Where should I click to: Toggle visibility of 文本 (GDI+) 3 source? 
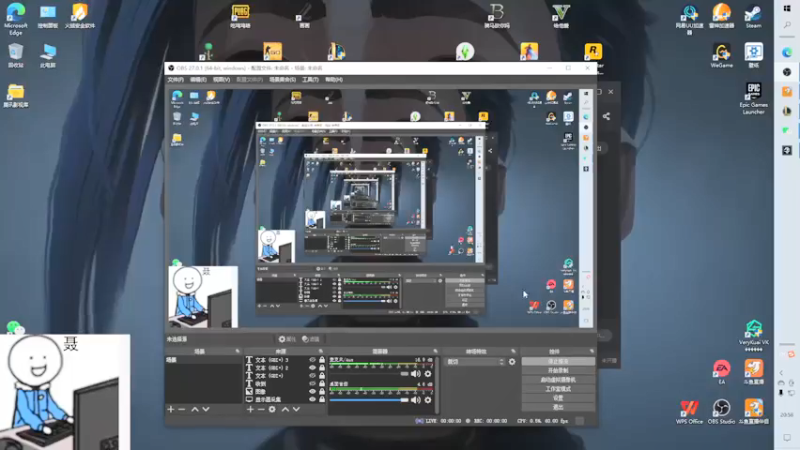(312, 360)
